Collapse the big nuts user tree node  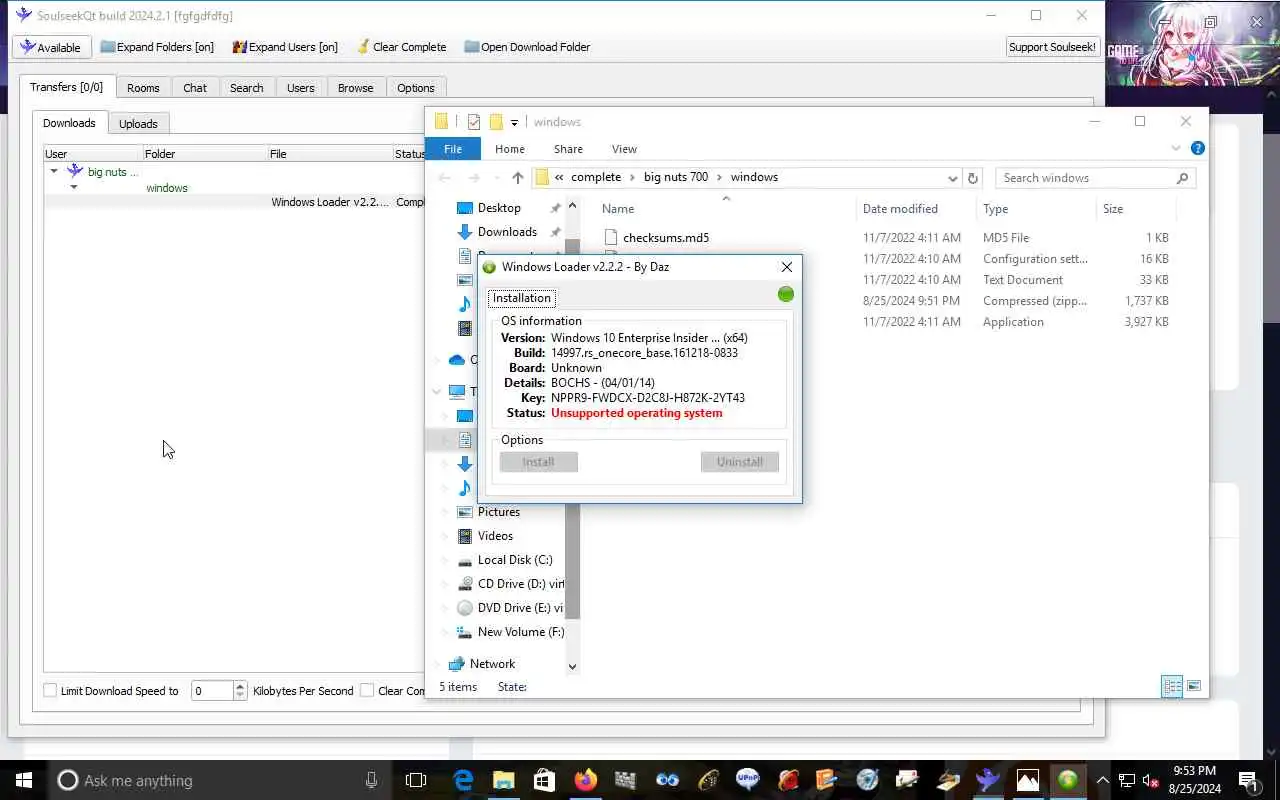click(54, 172)
